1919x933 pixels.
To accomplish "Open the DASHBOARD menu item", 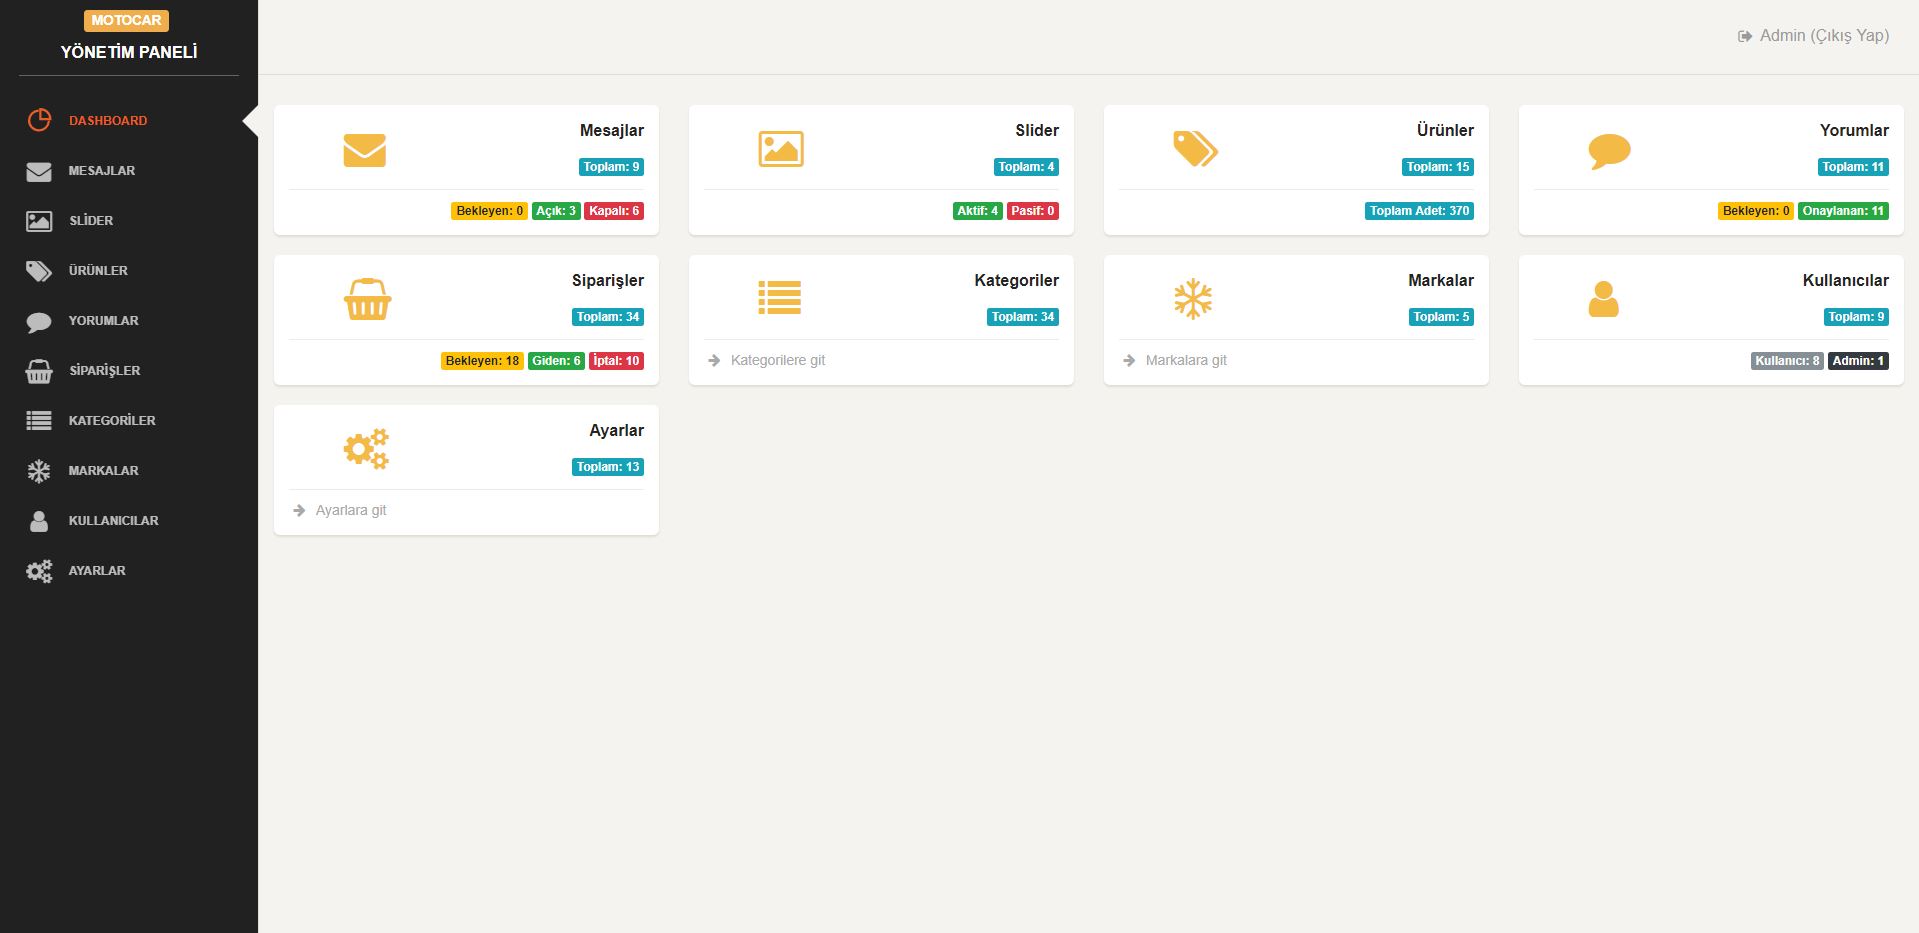I will (108, 120).
